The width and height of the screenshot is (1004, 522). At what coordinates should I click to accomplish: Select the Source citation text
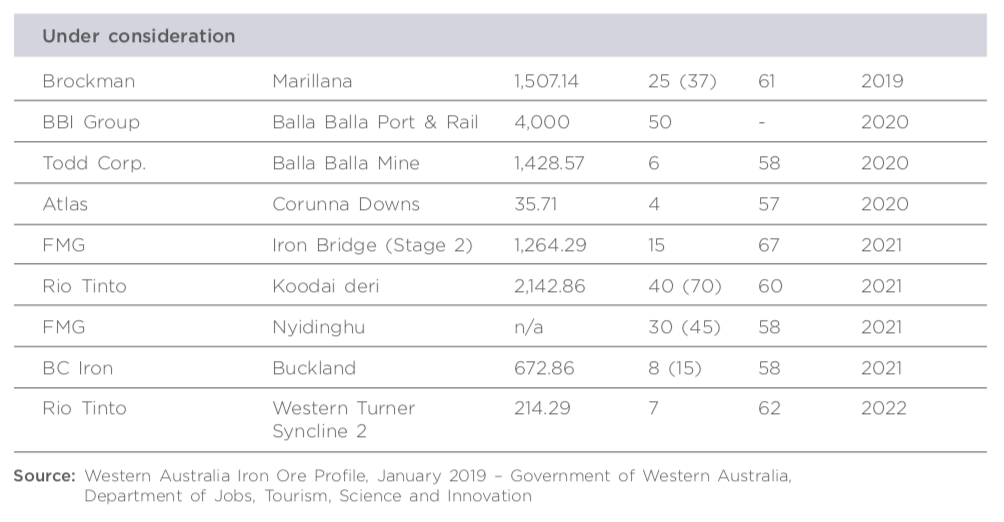coord(403,485)
